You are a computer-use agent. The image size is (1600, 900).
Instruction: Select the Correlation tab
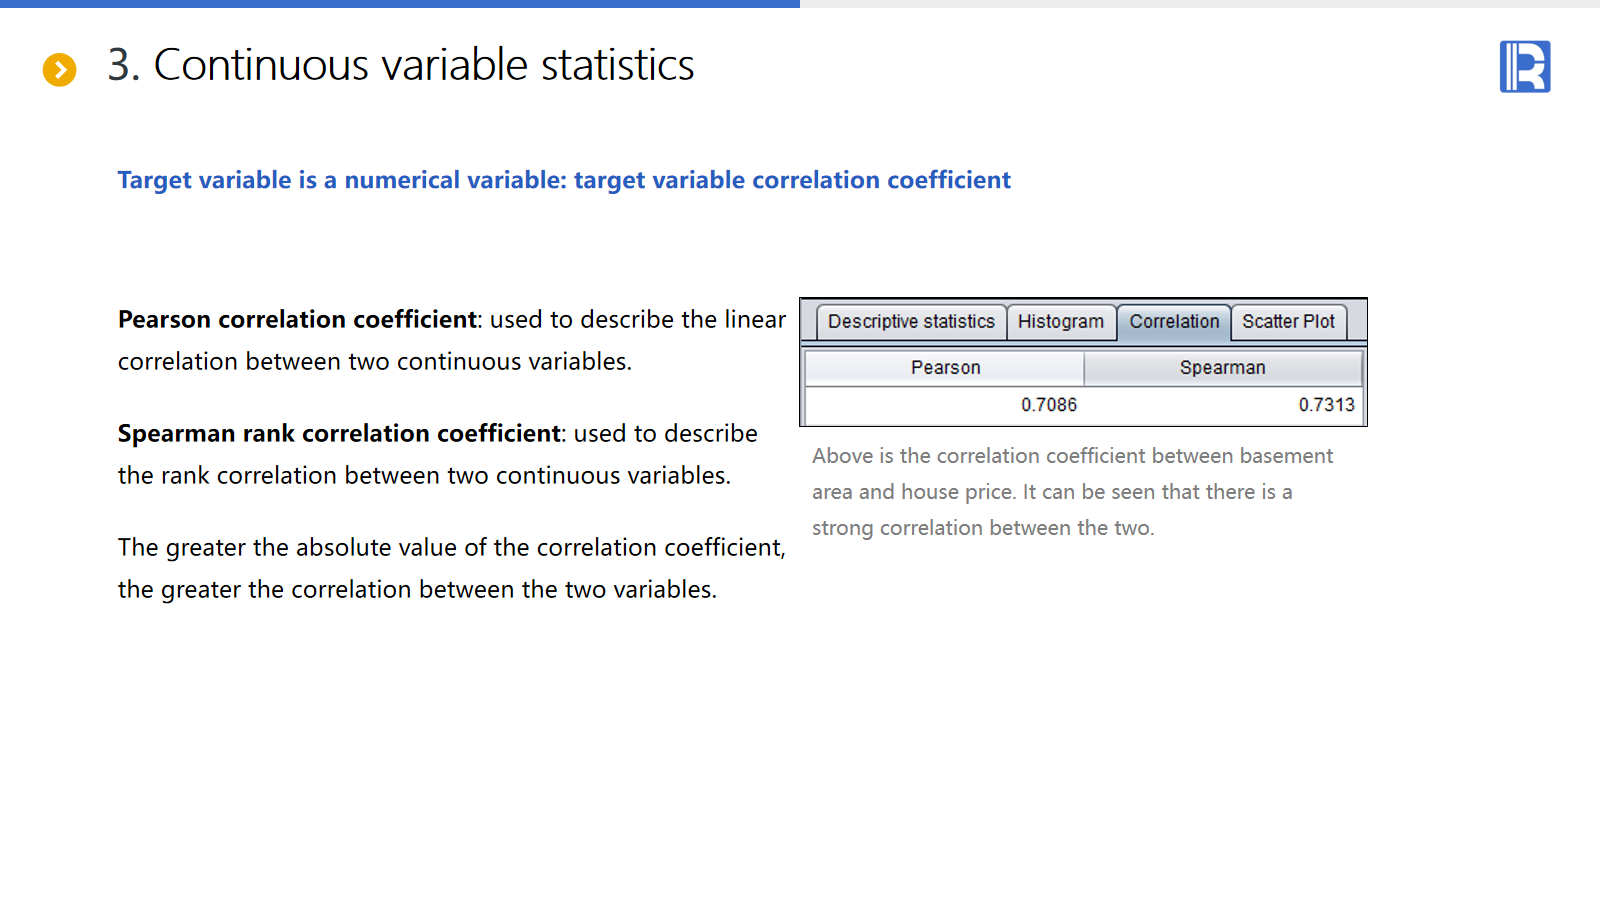[1174, 322]
